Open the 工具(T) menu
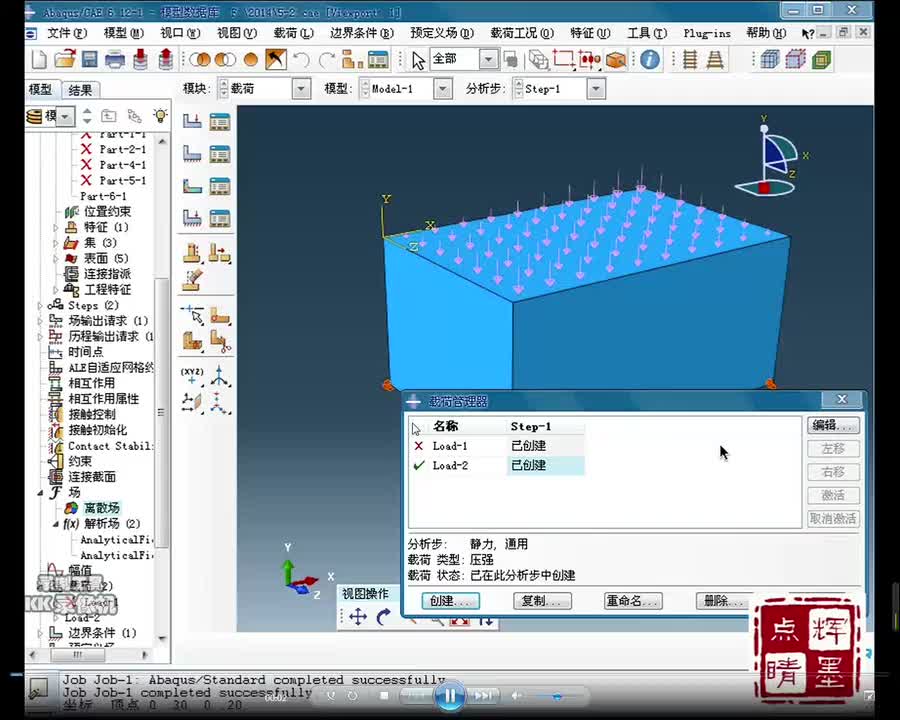 point(647,33)
